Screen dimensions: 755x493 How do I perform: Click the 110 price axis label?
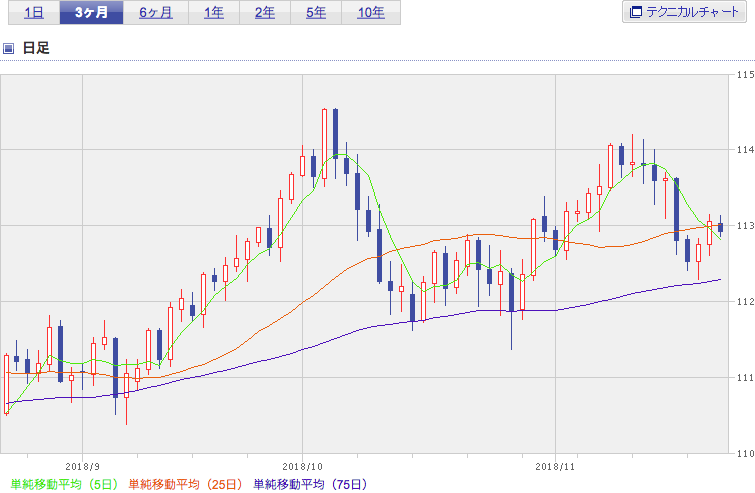[745, 453]
